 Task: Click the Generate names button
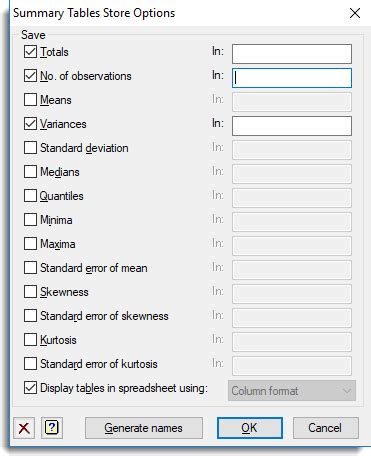pyautogui.click(x=144, y=428)
